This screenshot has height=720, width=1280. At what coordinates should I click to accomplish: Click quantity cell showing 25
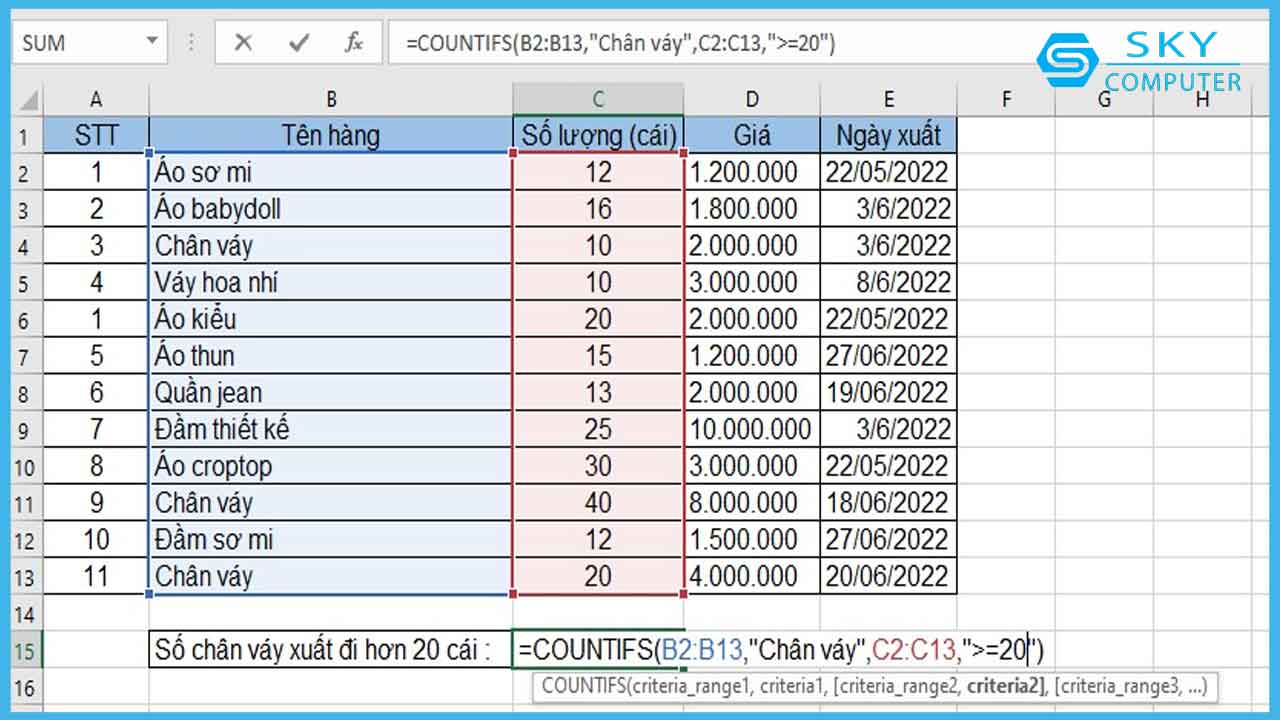[x=598, y=429]
